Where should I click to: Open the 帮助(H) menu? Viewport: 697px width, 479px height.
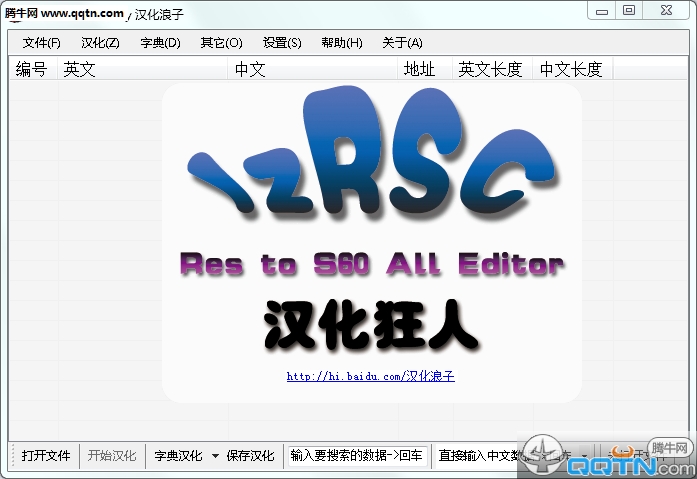pyautogui.click(x=342, y=43)
